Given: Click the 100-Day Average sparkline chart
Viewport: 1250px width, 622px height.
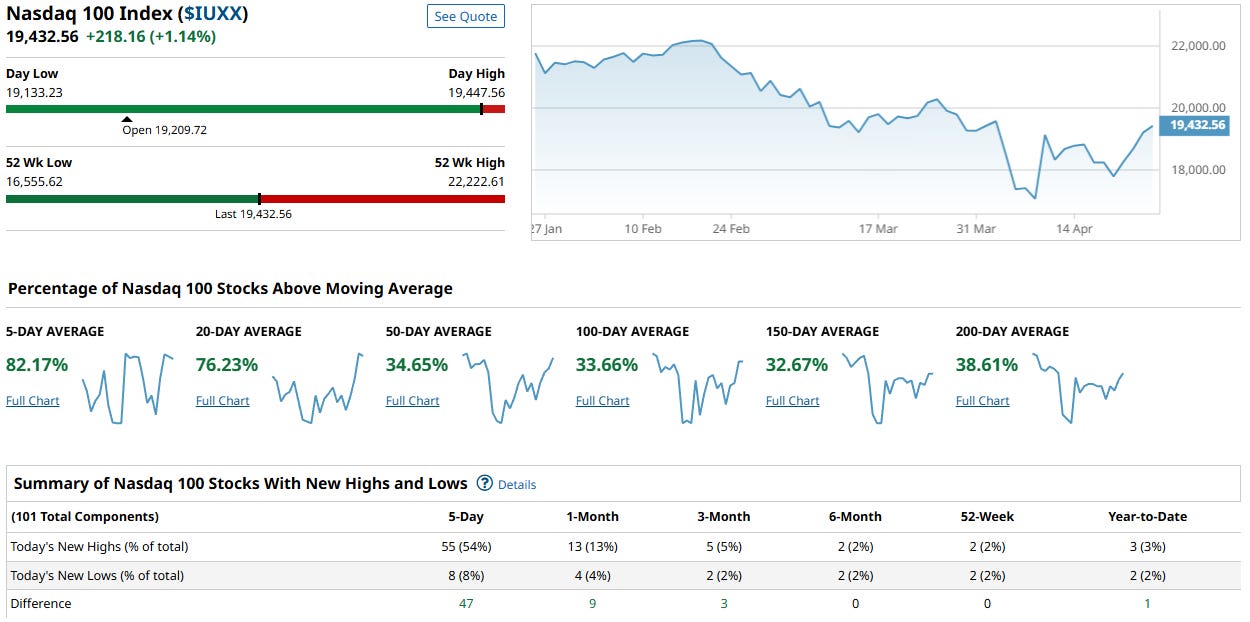Looking at the screenshot, I should click(697, 388).
